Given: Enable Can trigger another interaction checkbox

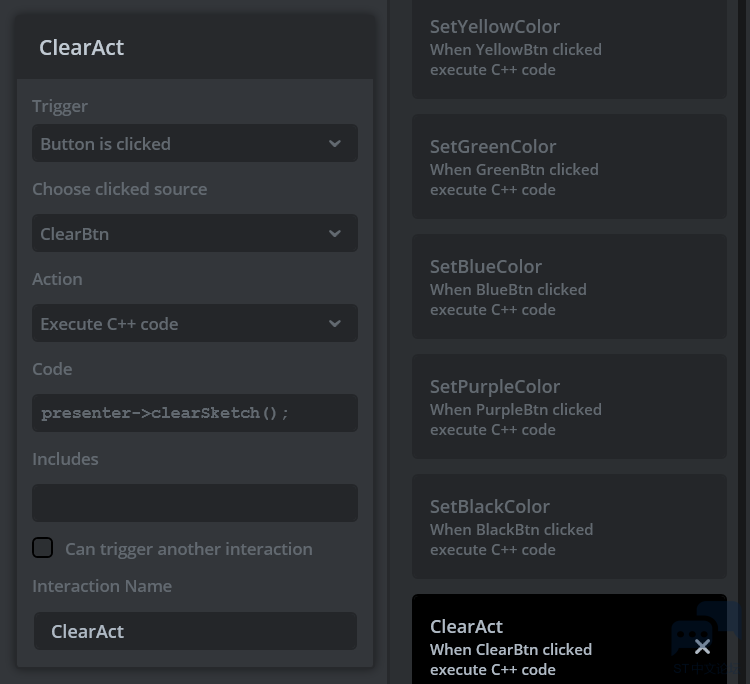Looking at the screenshot, I should (x=43, y=548).
